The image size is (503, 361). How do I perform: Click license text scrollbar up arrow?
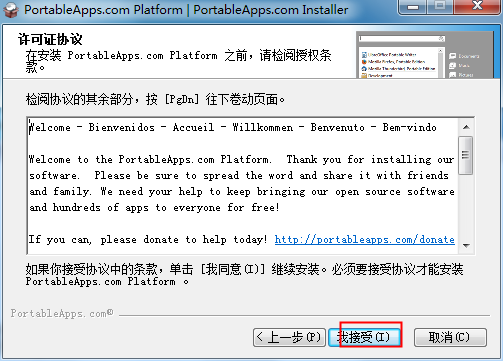click(x=466, y=127)
